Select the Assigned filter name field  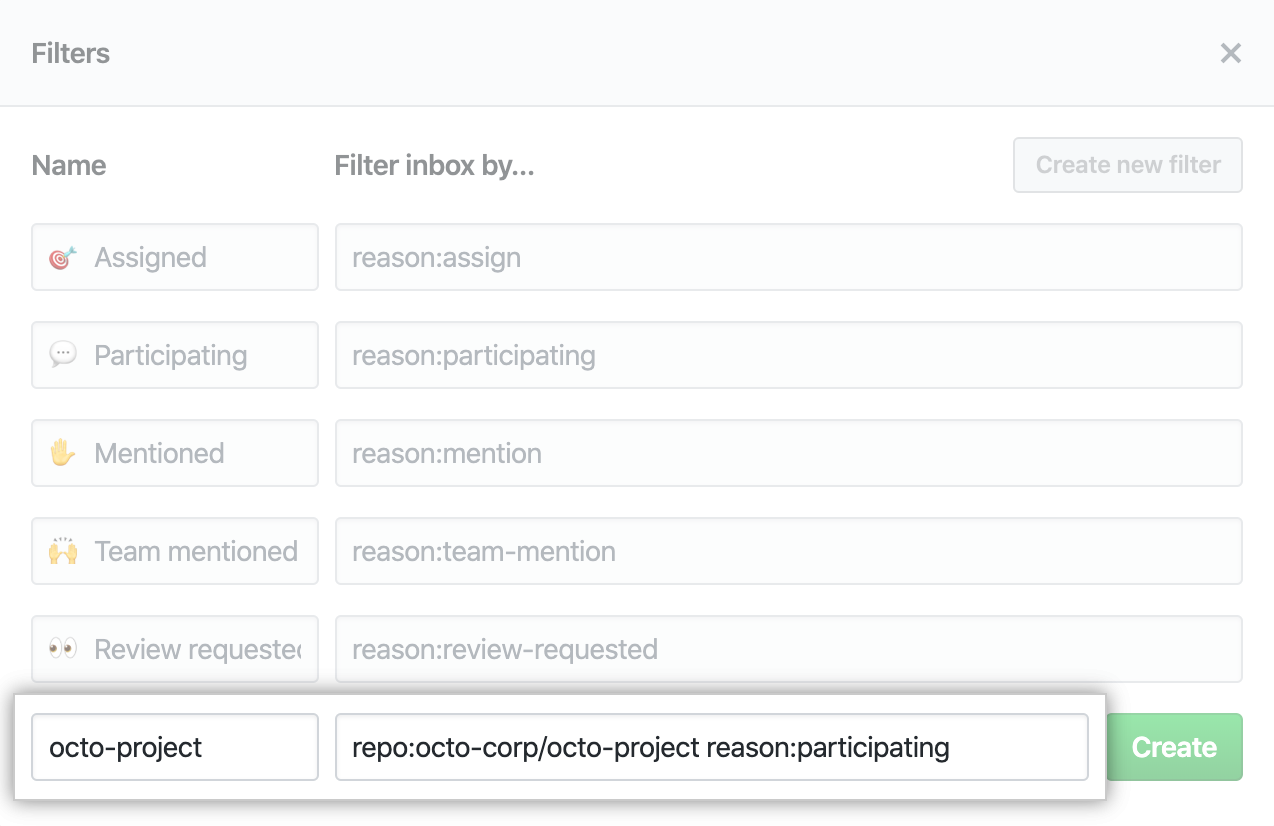click(190, 258)
